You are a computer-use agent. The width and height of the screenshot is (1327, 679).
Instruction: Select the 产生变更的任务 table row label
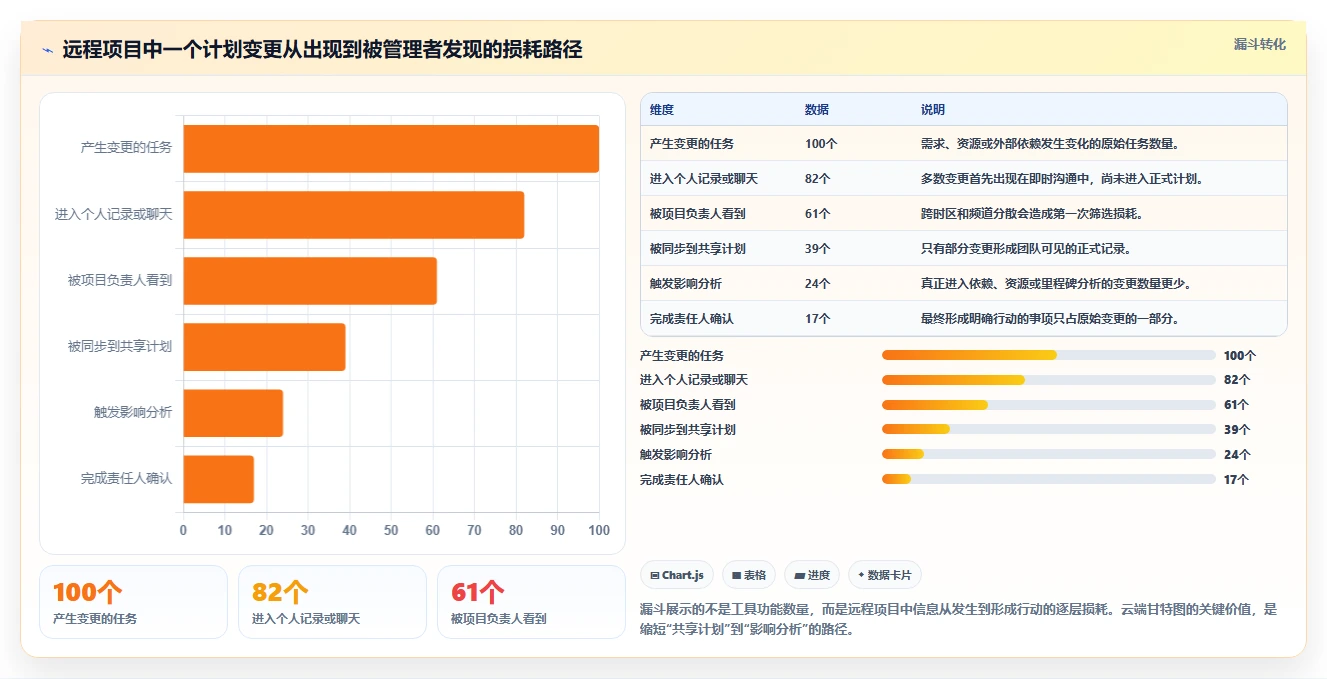coord(692,144)
